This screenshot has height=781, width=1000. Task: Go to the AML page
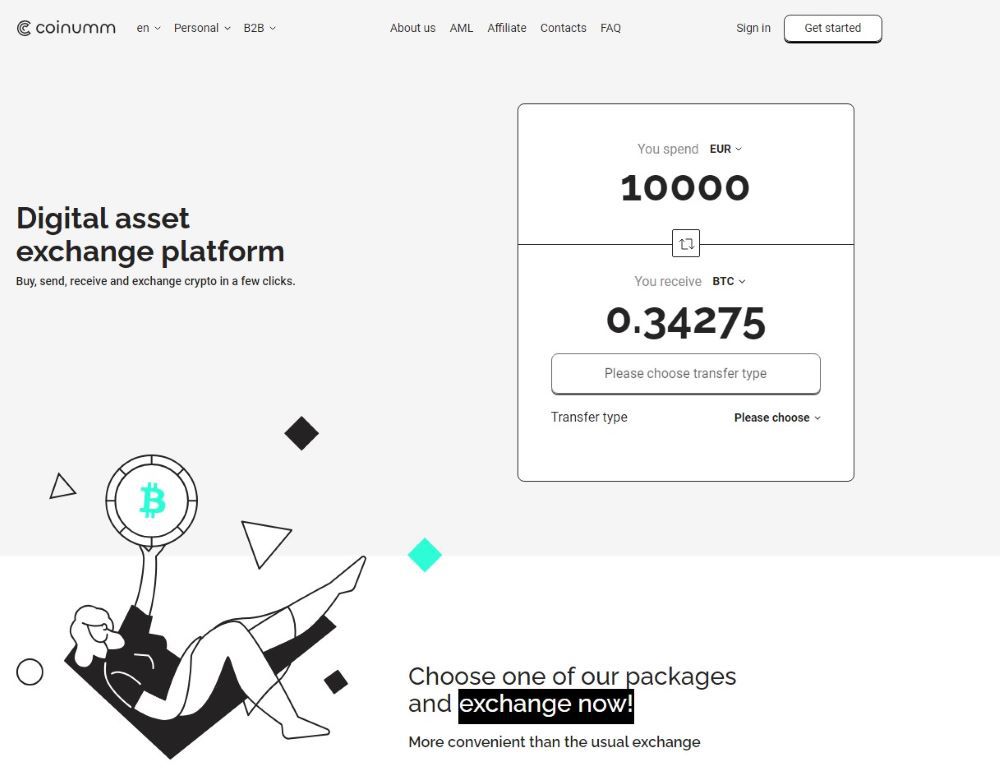click(461, 28)
